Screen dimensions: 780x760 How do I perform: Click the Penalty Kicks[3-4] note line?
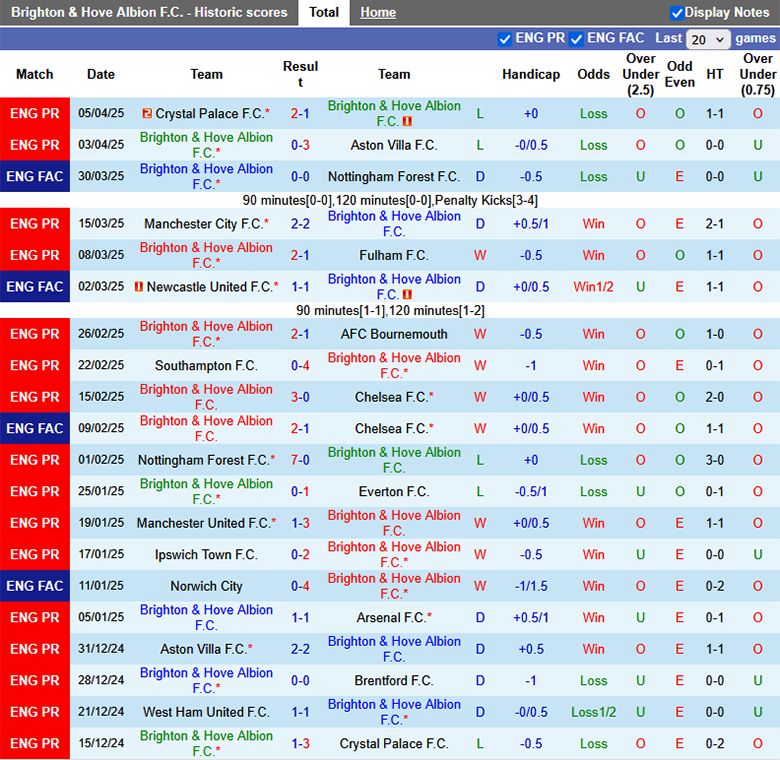click(x=390, y=200)
